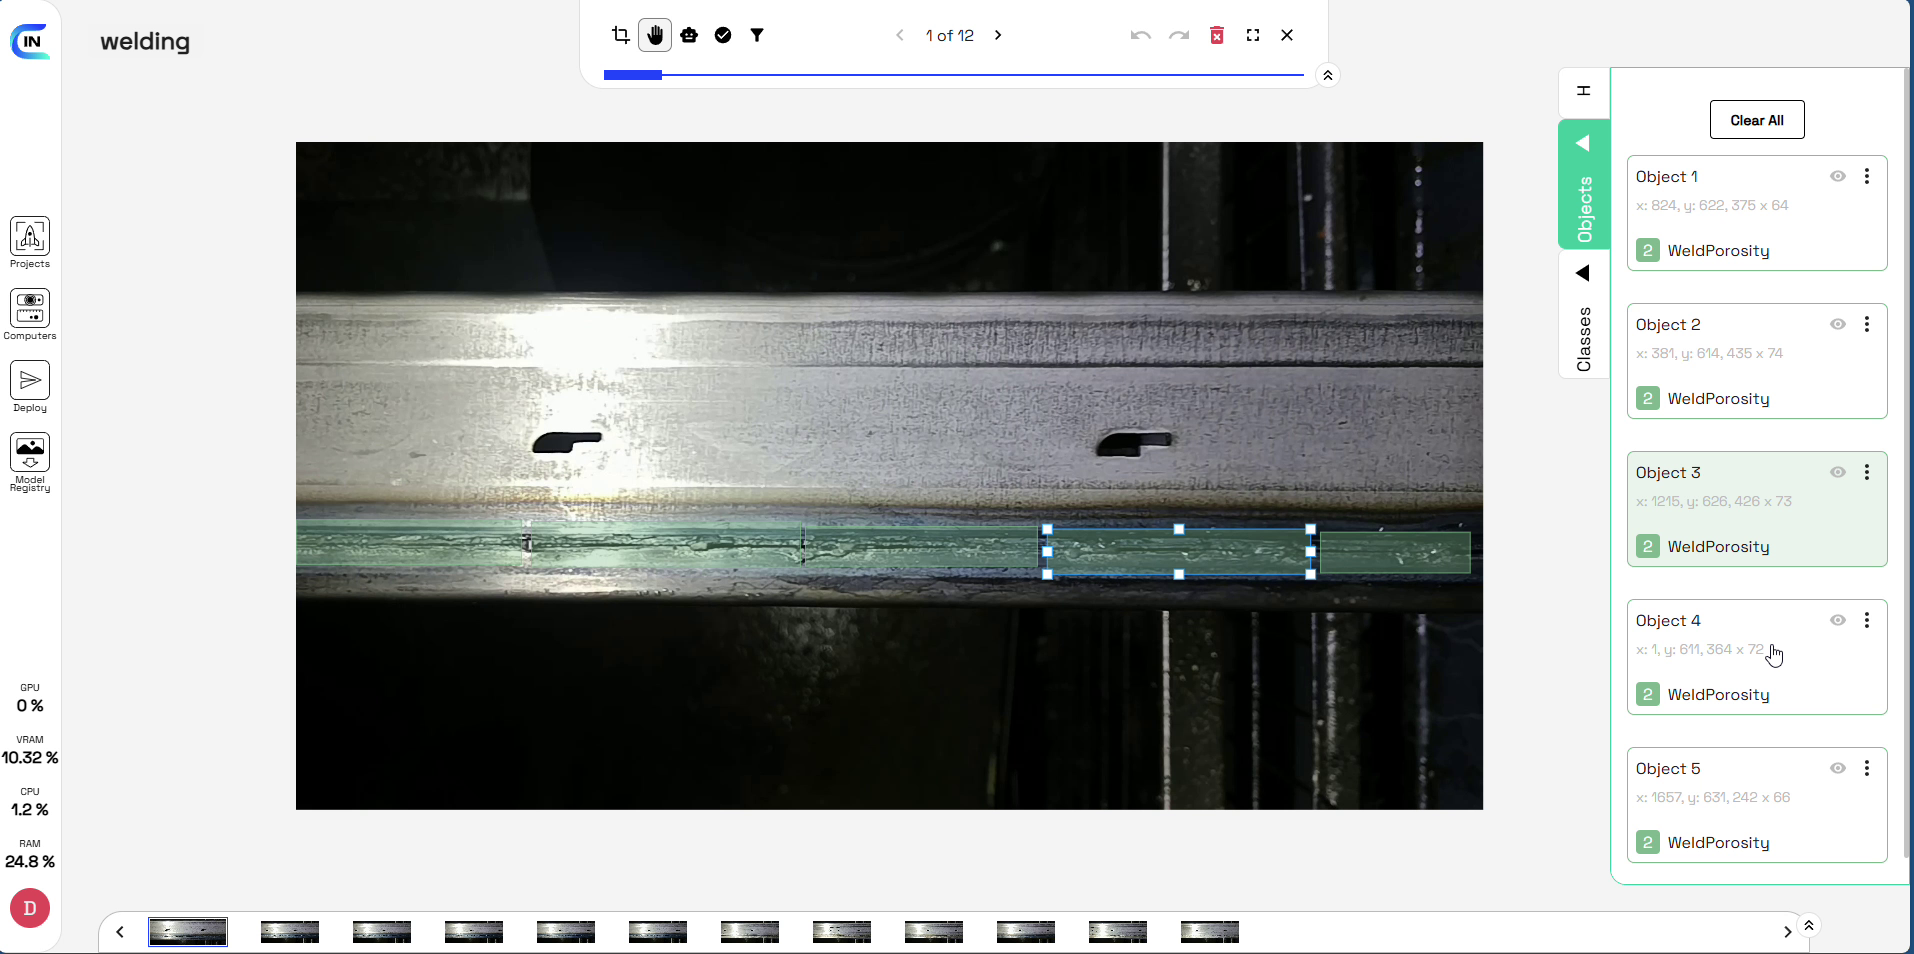Toggle visibility of Object 3

(x=1838, y=472)
